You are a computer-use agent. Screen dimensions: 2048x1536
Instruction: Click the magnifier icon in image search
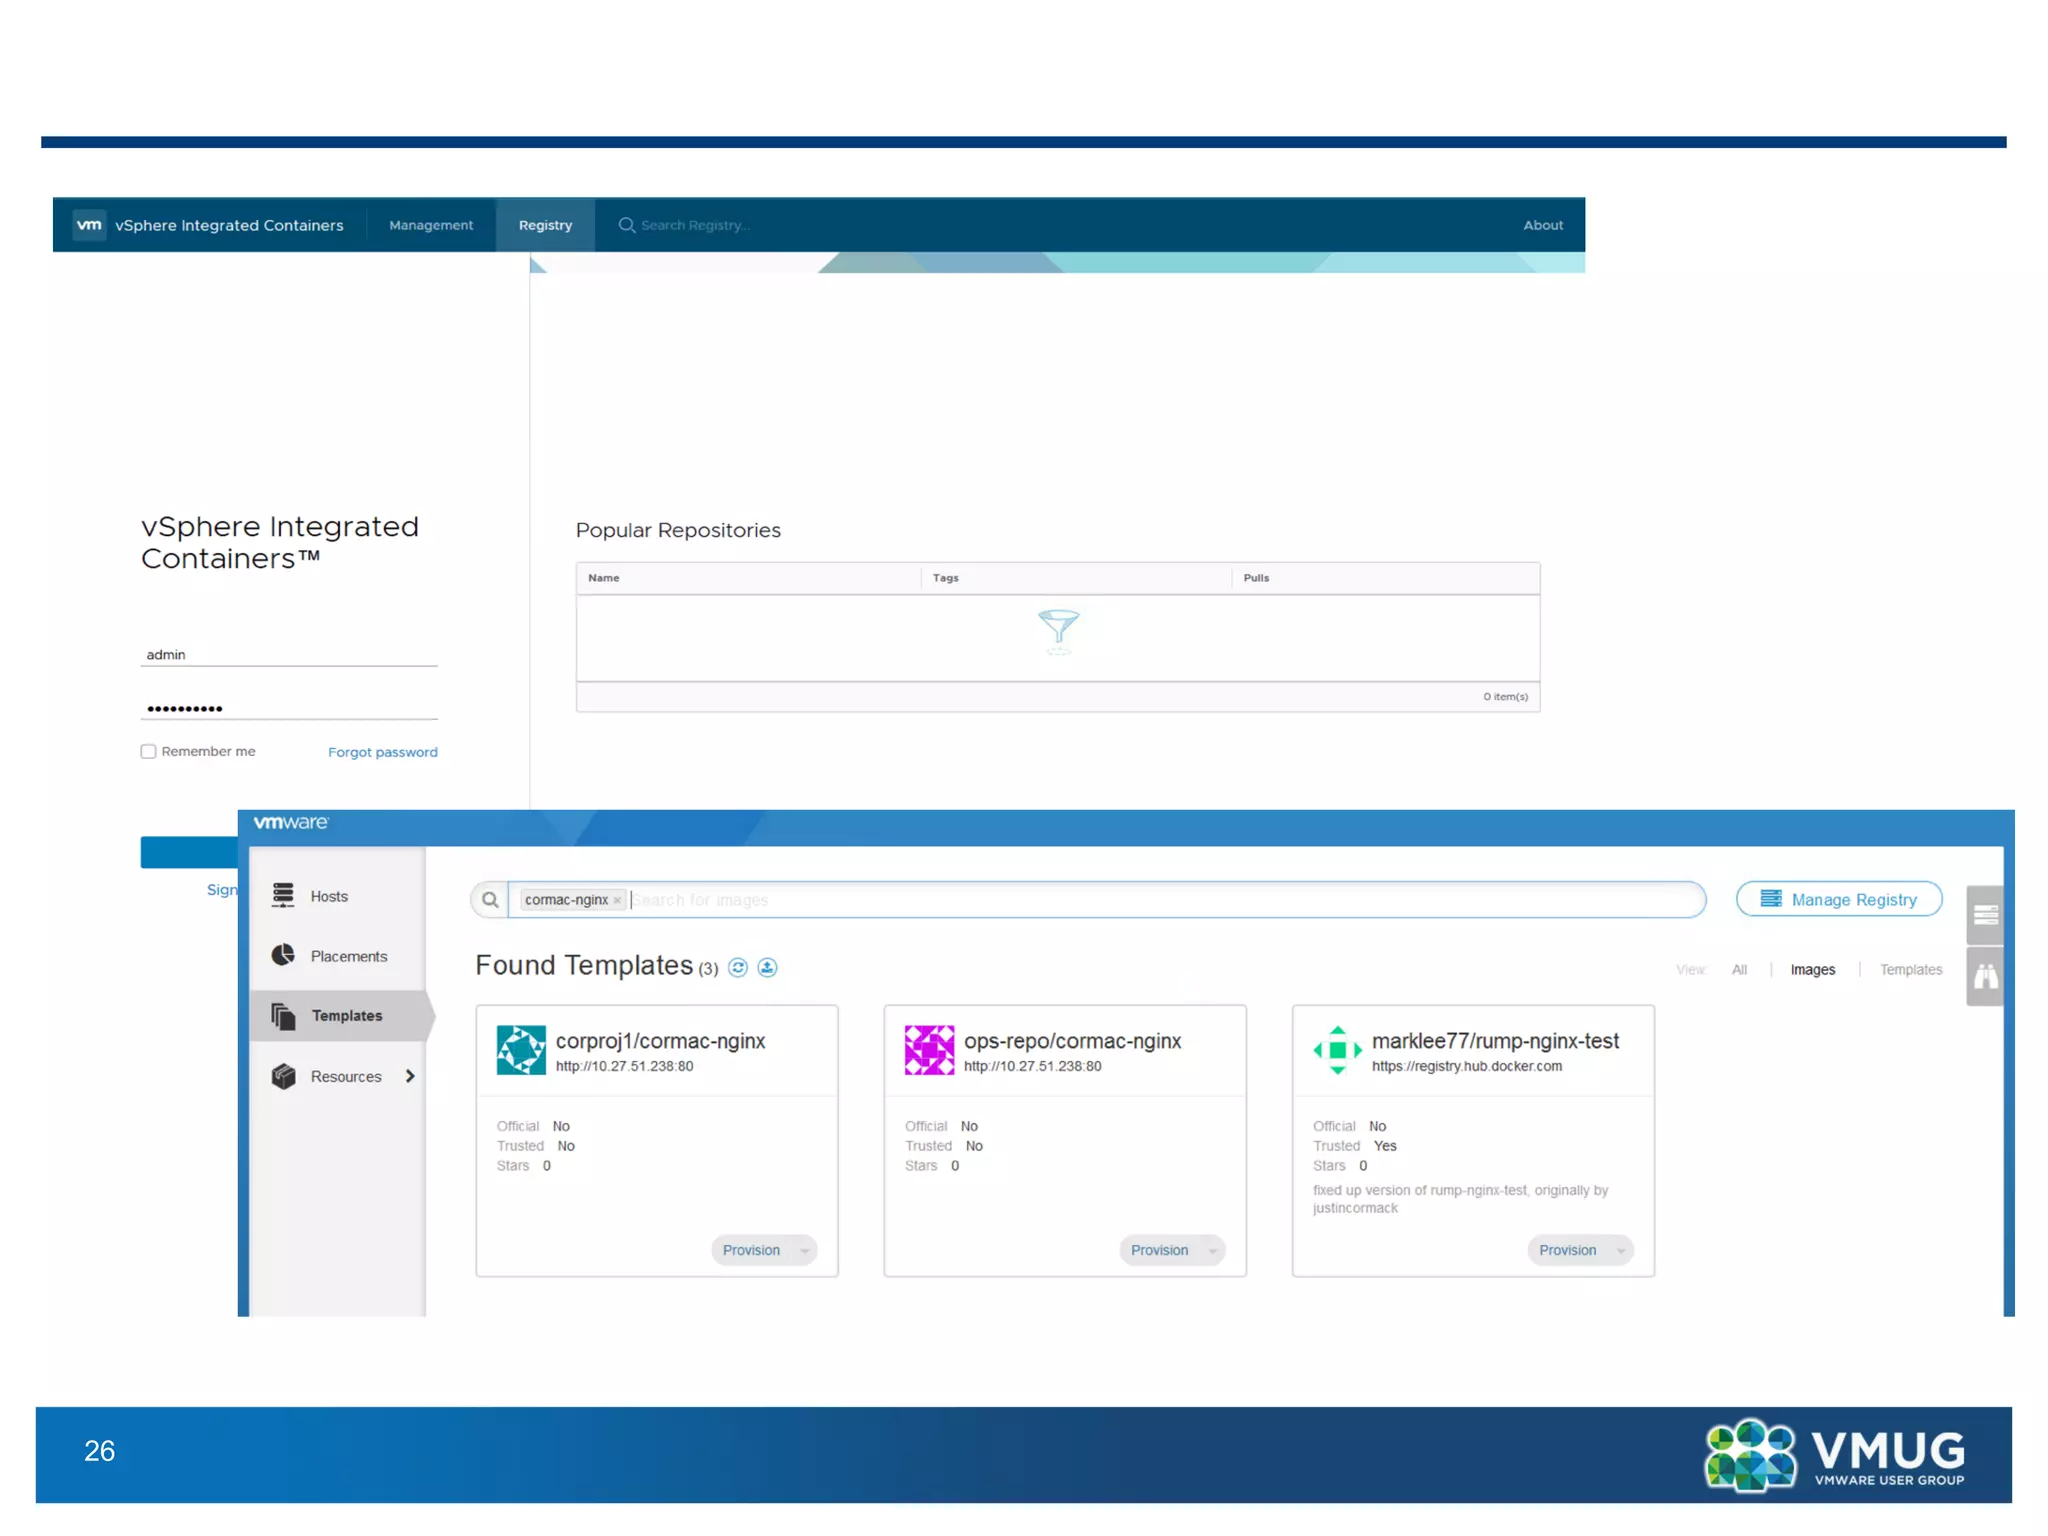pos(490,899)
